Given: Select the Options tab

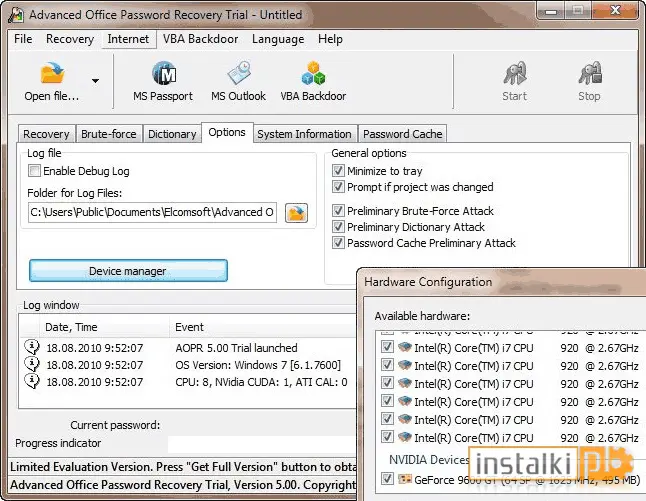Looking at the screenshot, I should point(227,132).
